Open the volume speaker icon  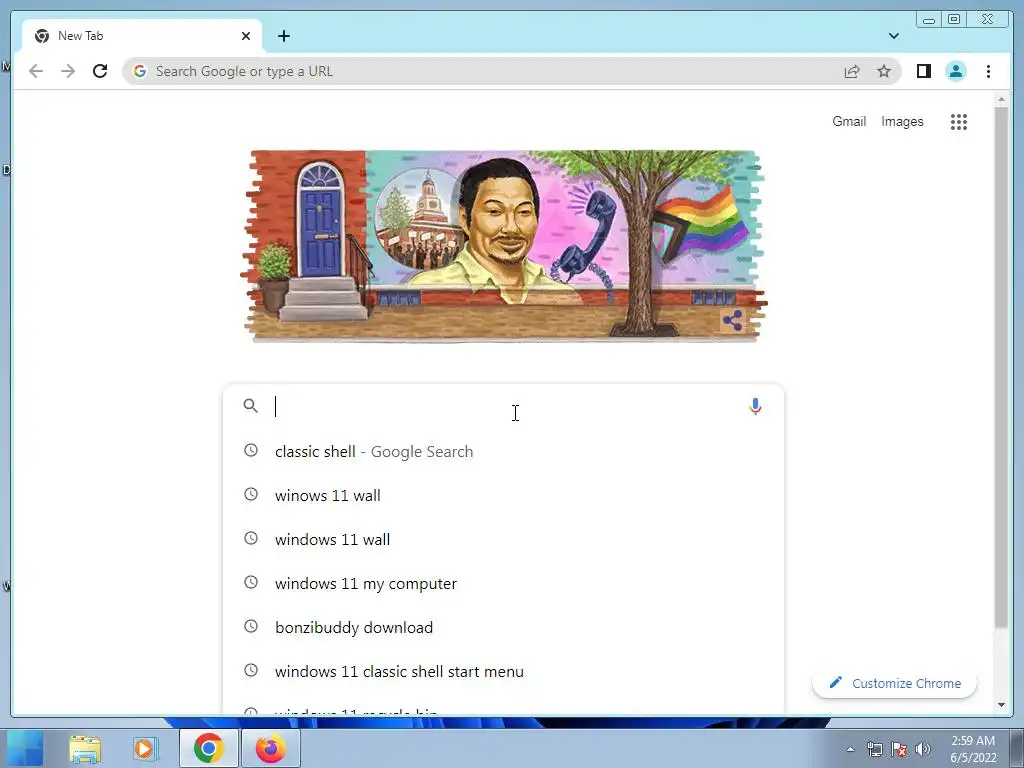pyautogui.click(x=923, y=749)
